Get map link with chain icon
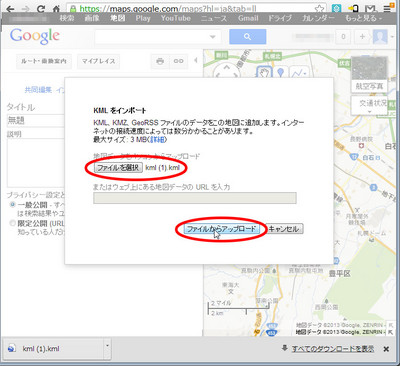The width and height of the screenshot is (400, 366). tap(178, 61)
